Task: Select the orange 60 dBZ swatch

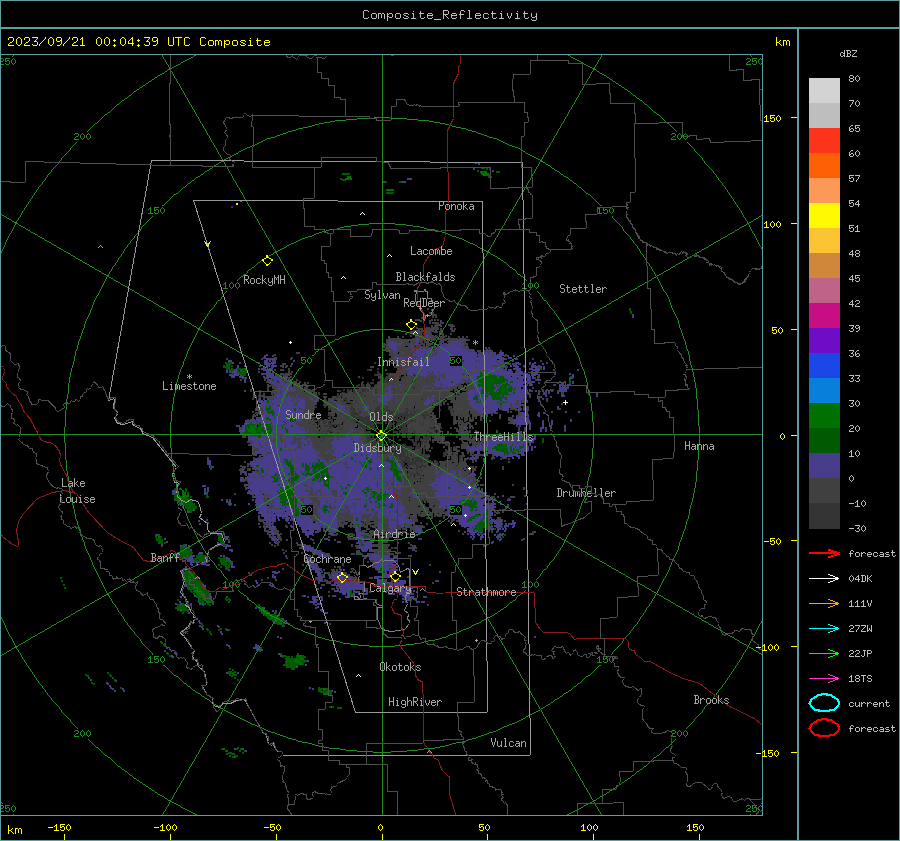Action: (x=824, y=165)
